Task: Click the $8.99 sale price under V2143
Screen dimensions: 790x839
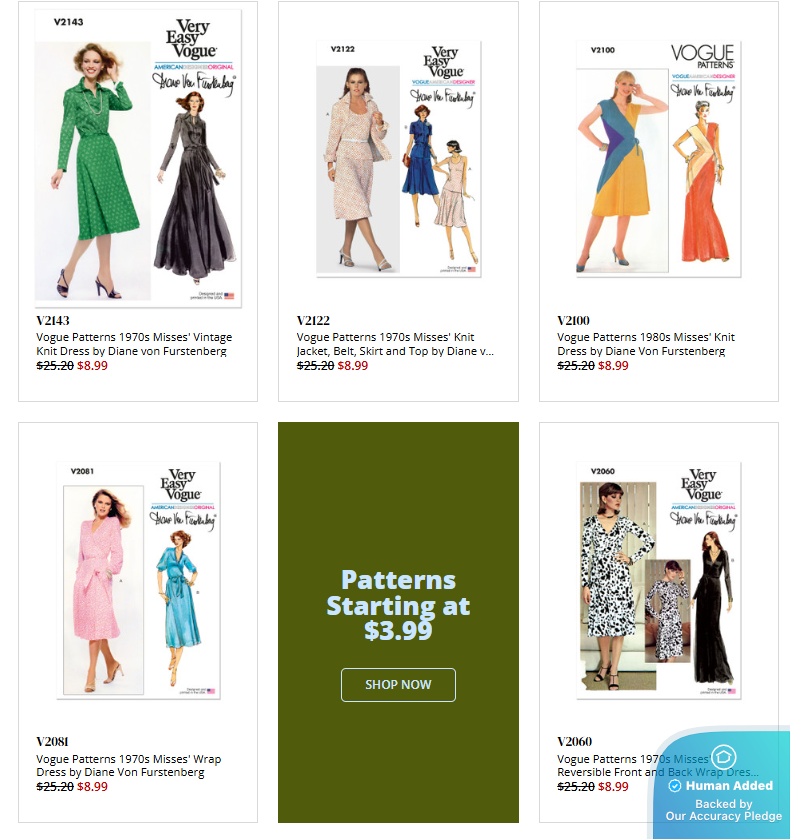Action: [x=92, y=365]
